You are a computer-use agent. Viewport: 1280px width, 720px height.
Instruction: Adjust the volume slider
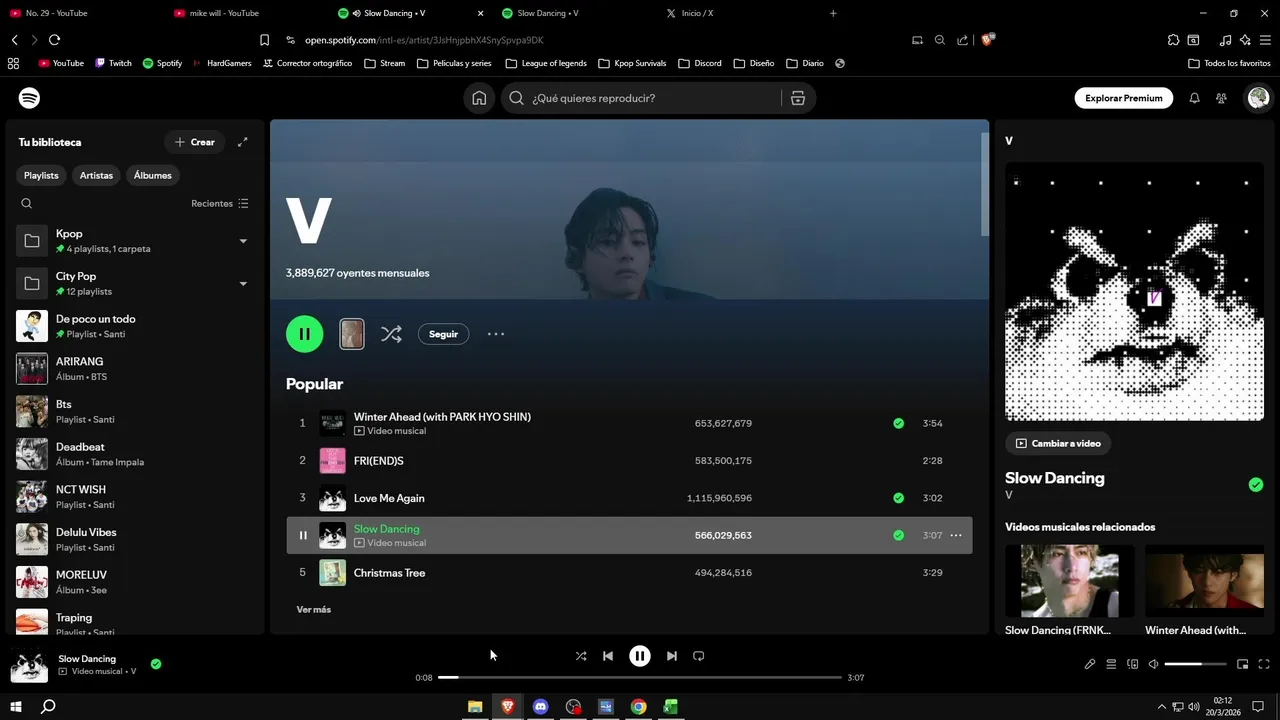(x=1195, y=664)
